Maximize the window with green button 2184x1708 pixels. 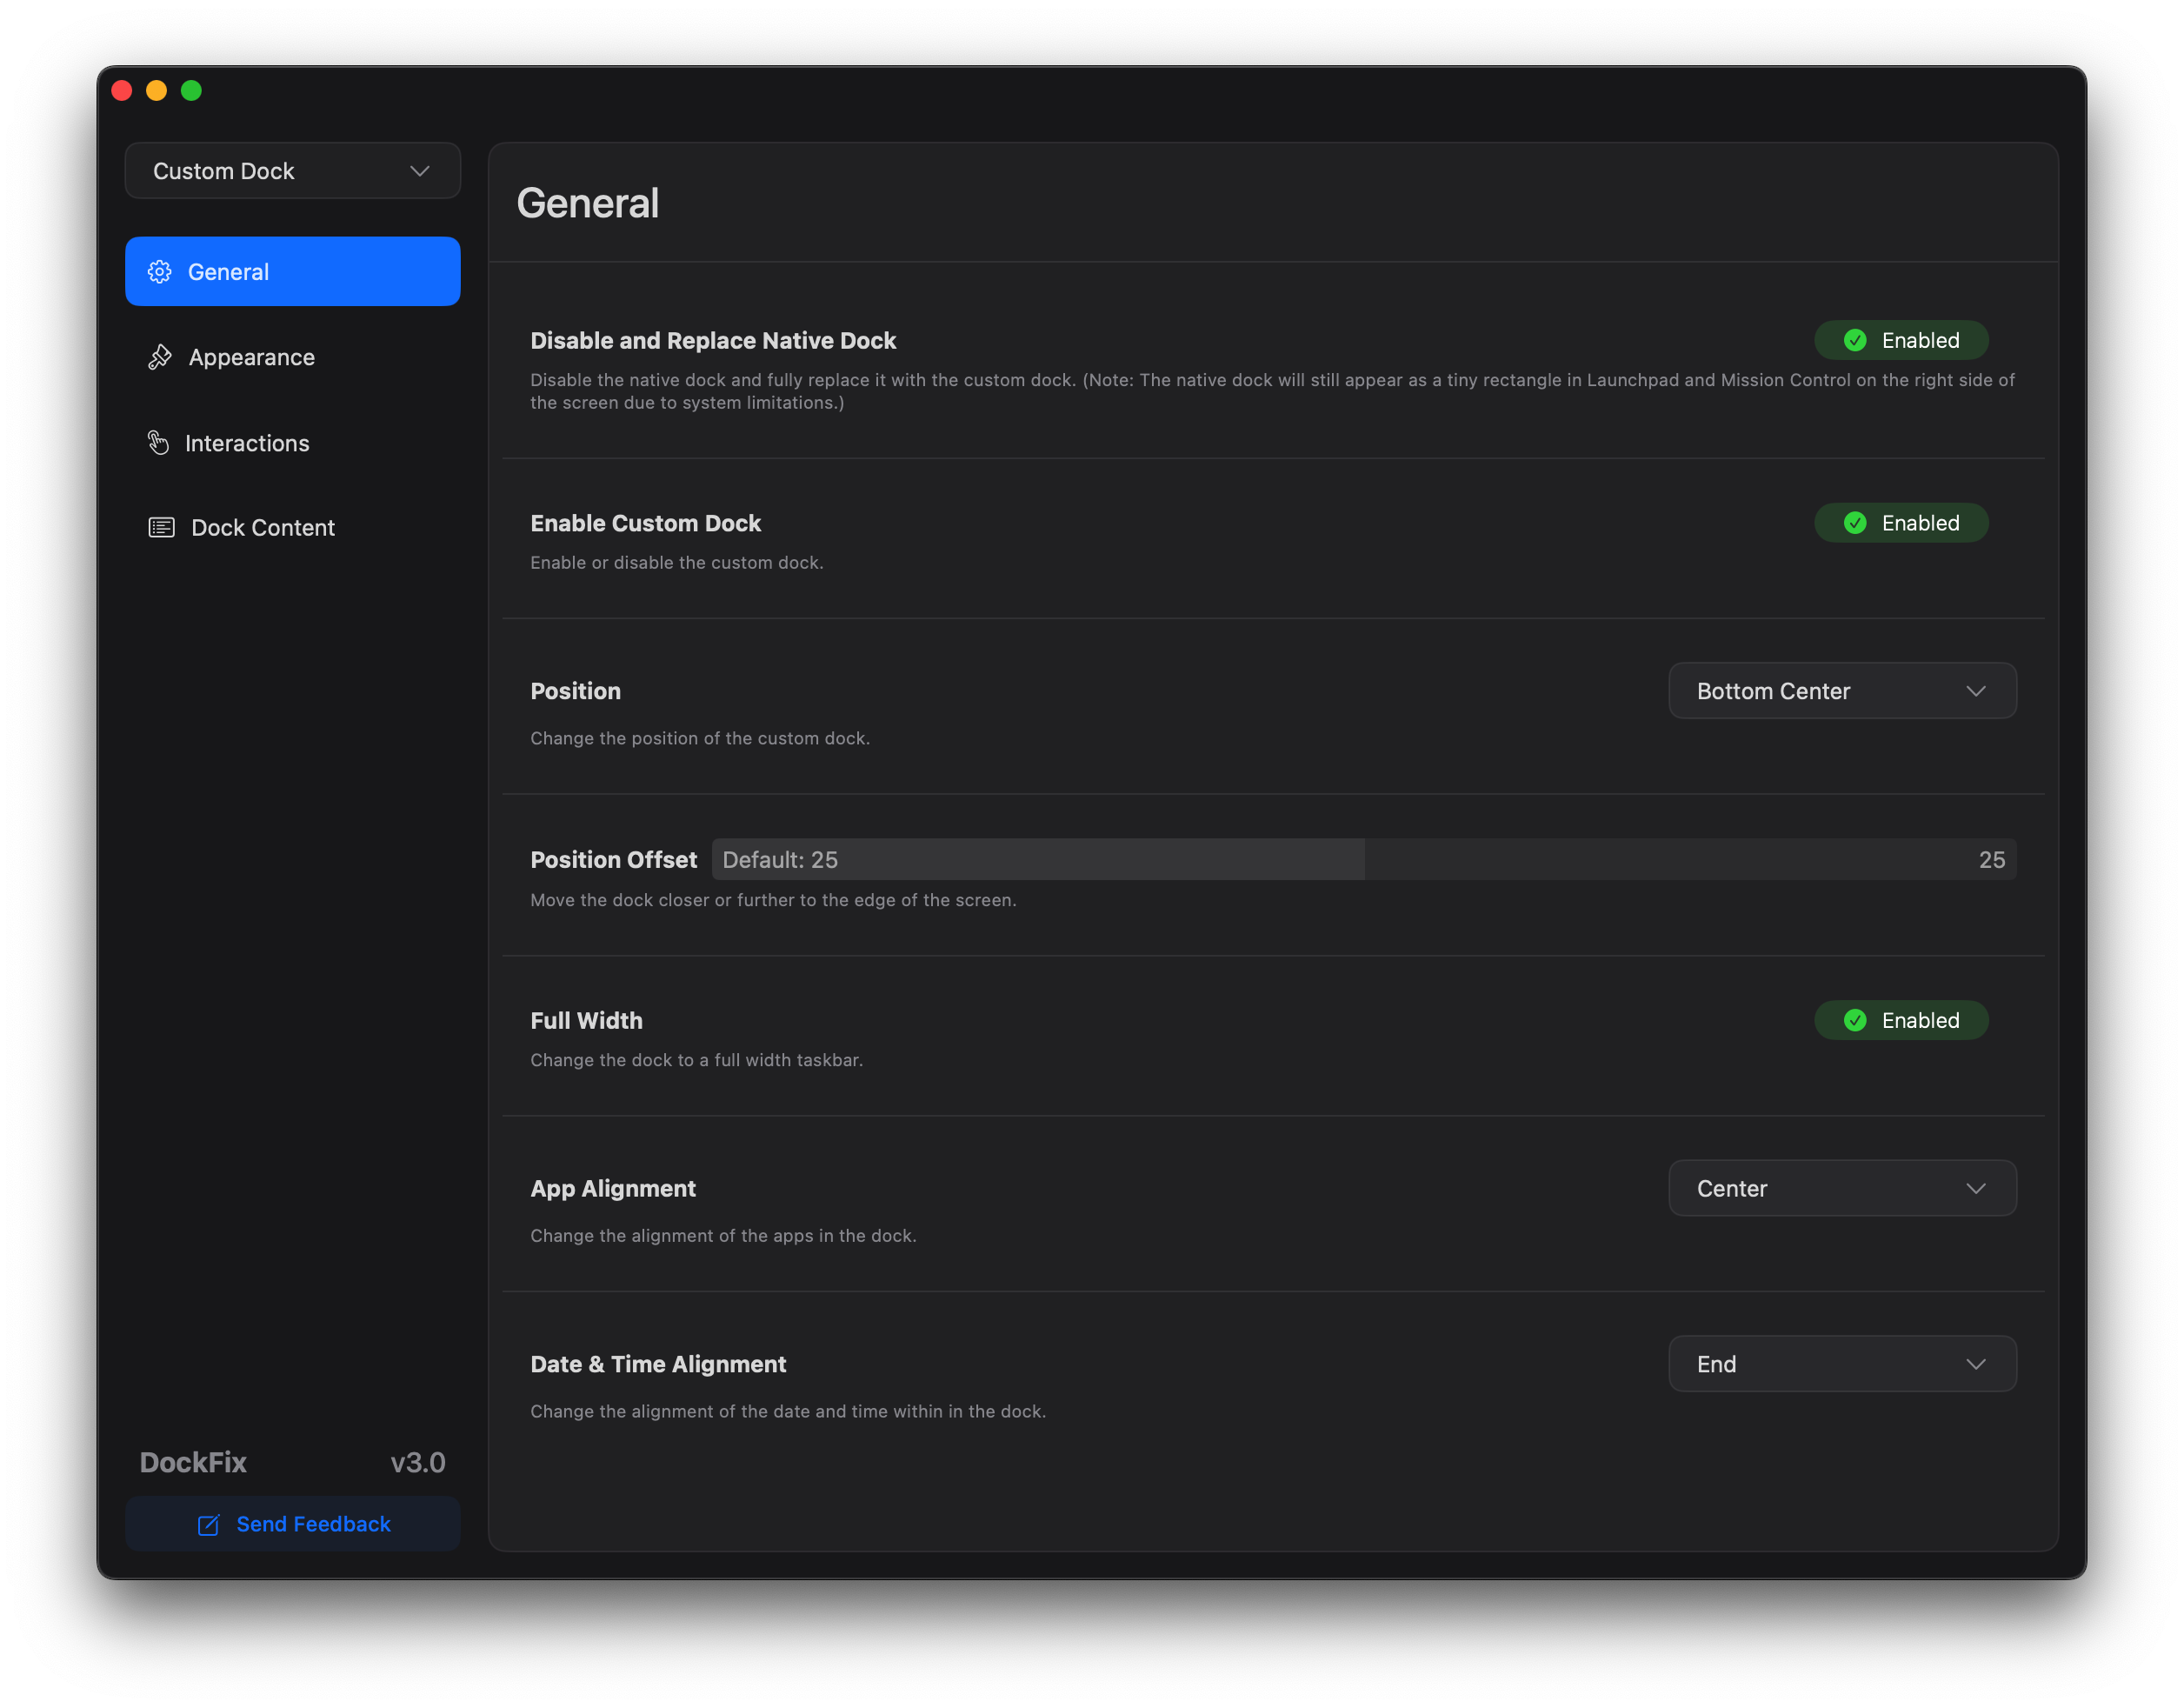coord(191,91)
